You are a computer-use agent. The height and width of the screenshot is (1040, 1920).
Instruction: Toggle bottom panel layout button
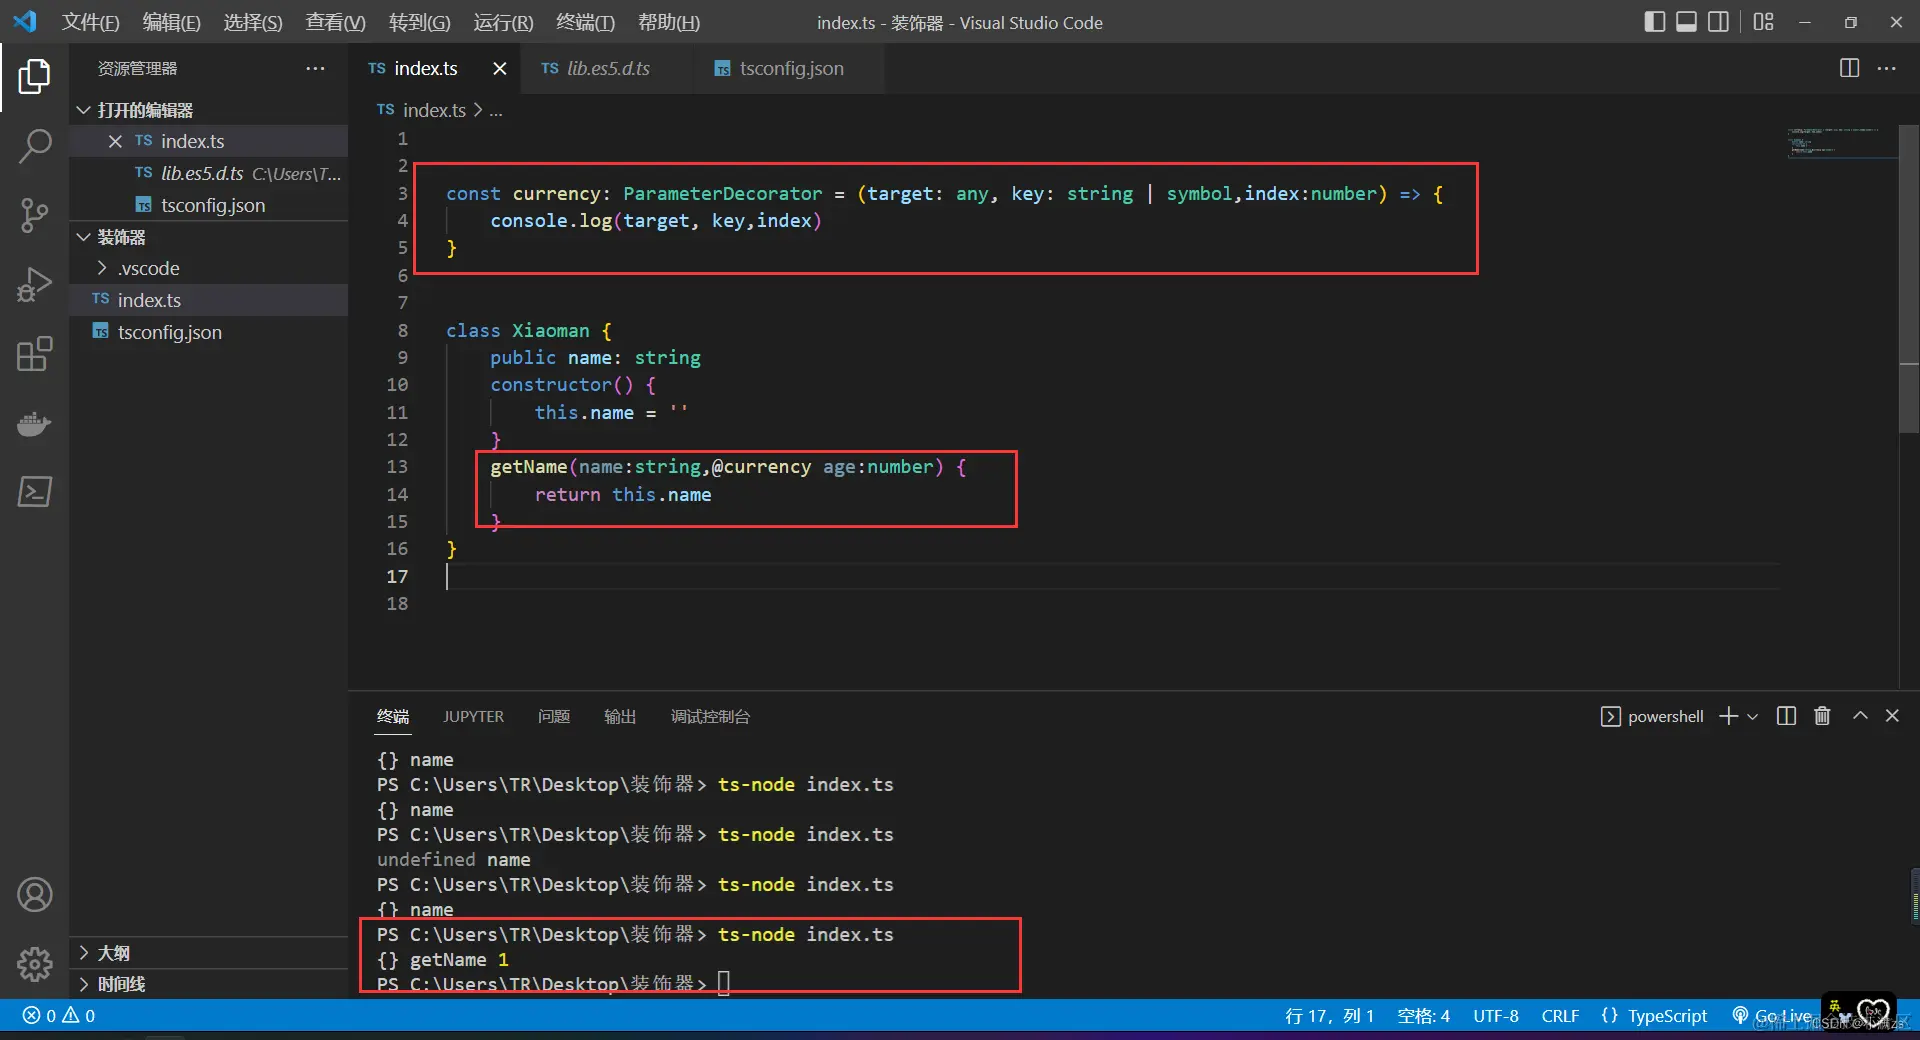click(x=1686, y=21)
